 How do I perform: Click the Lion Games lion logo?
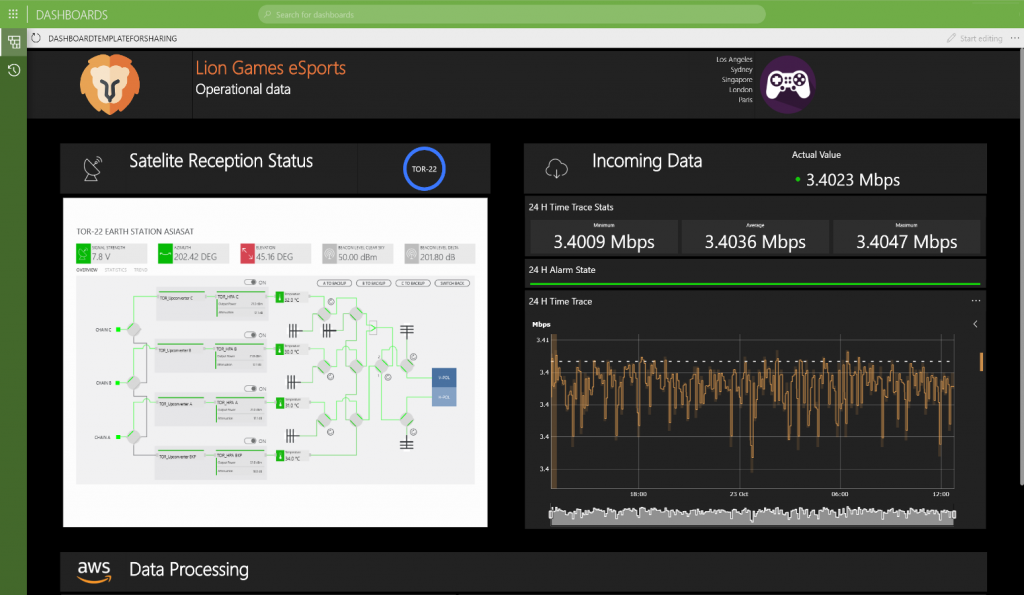[110, 84]
